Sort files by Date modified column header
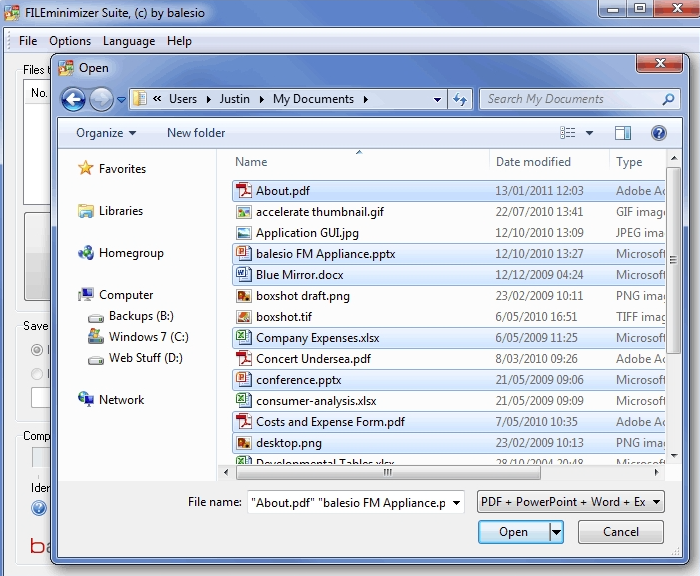 click(x=533, y=162)
